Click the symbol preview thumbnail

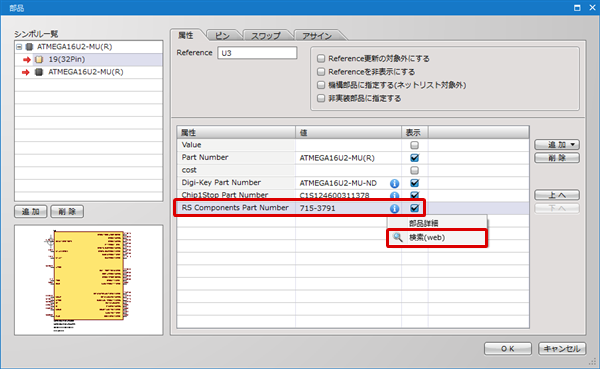(x=88, y=280)
